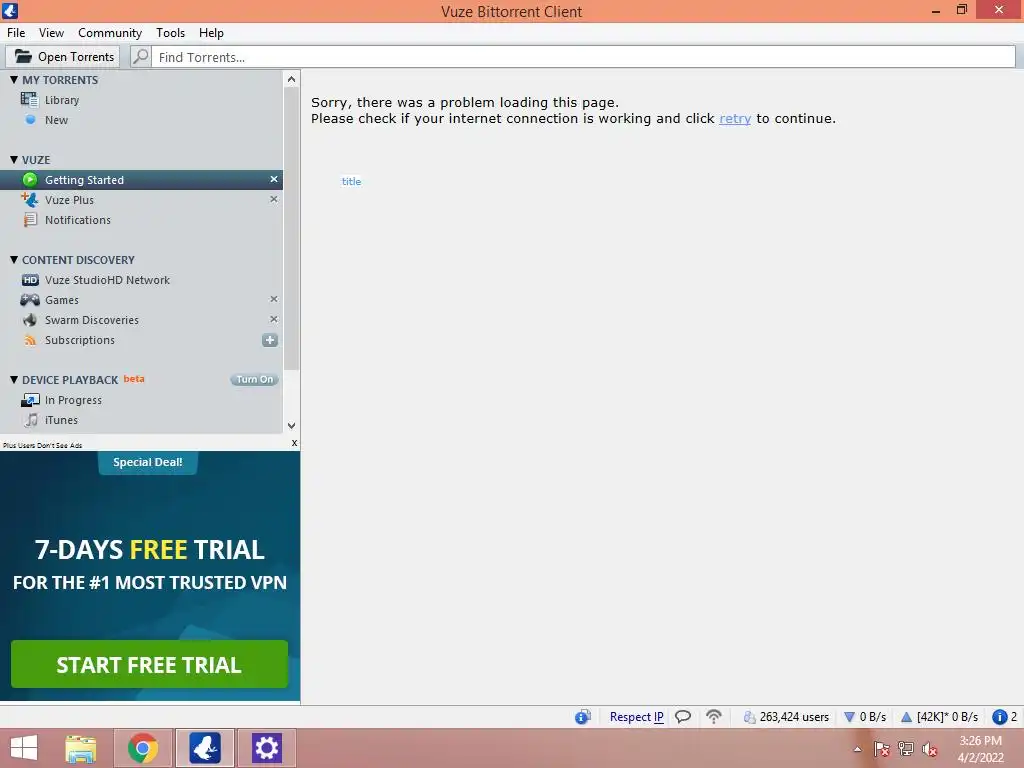Open the View menu
This screenshot has width=1024, height=768.
[x=51, y=33]
